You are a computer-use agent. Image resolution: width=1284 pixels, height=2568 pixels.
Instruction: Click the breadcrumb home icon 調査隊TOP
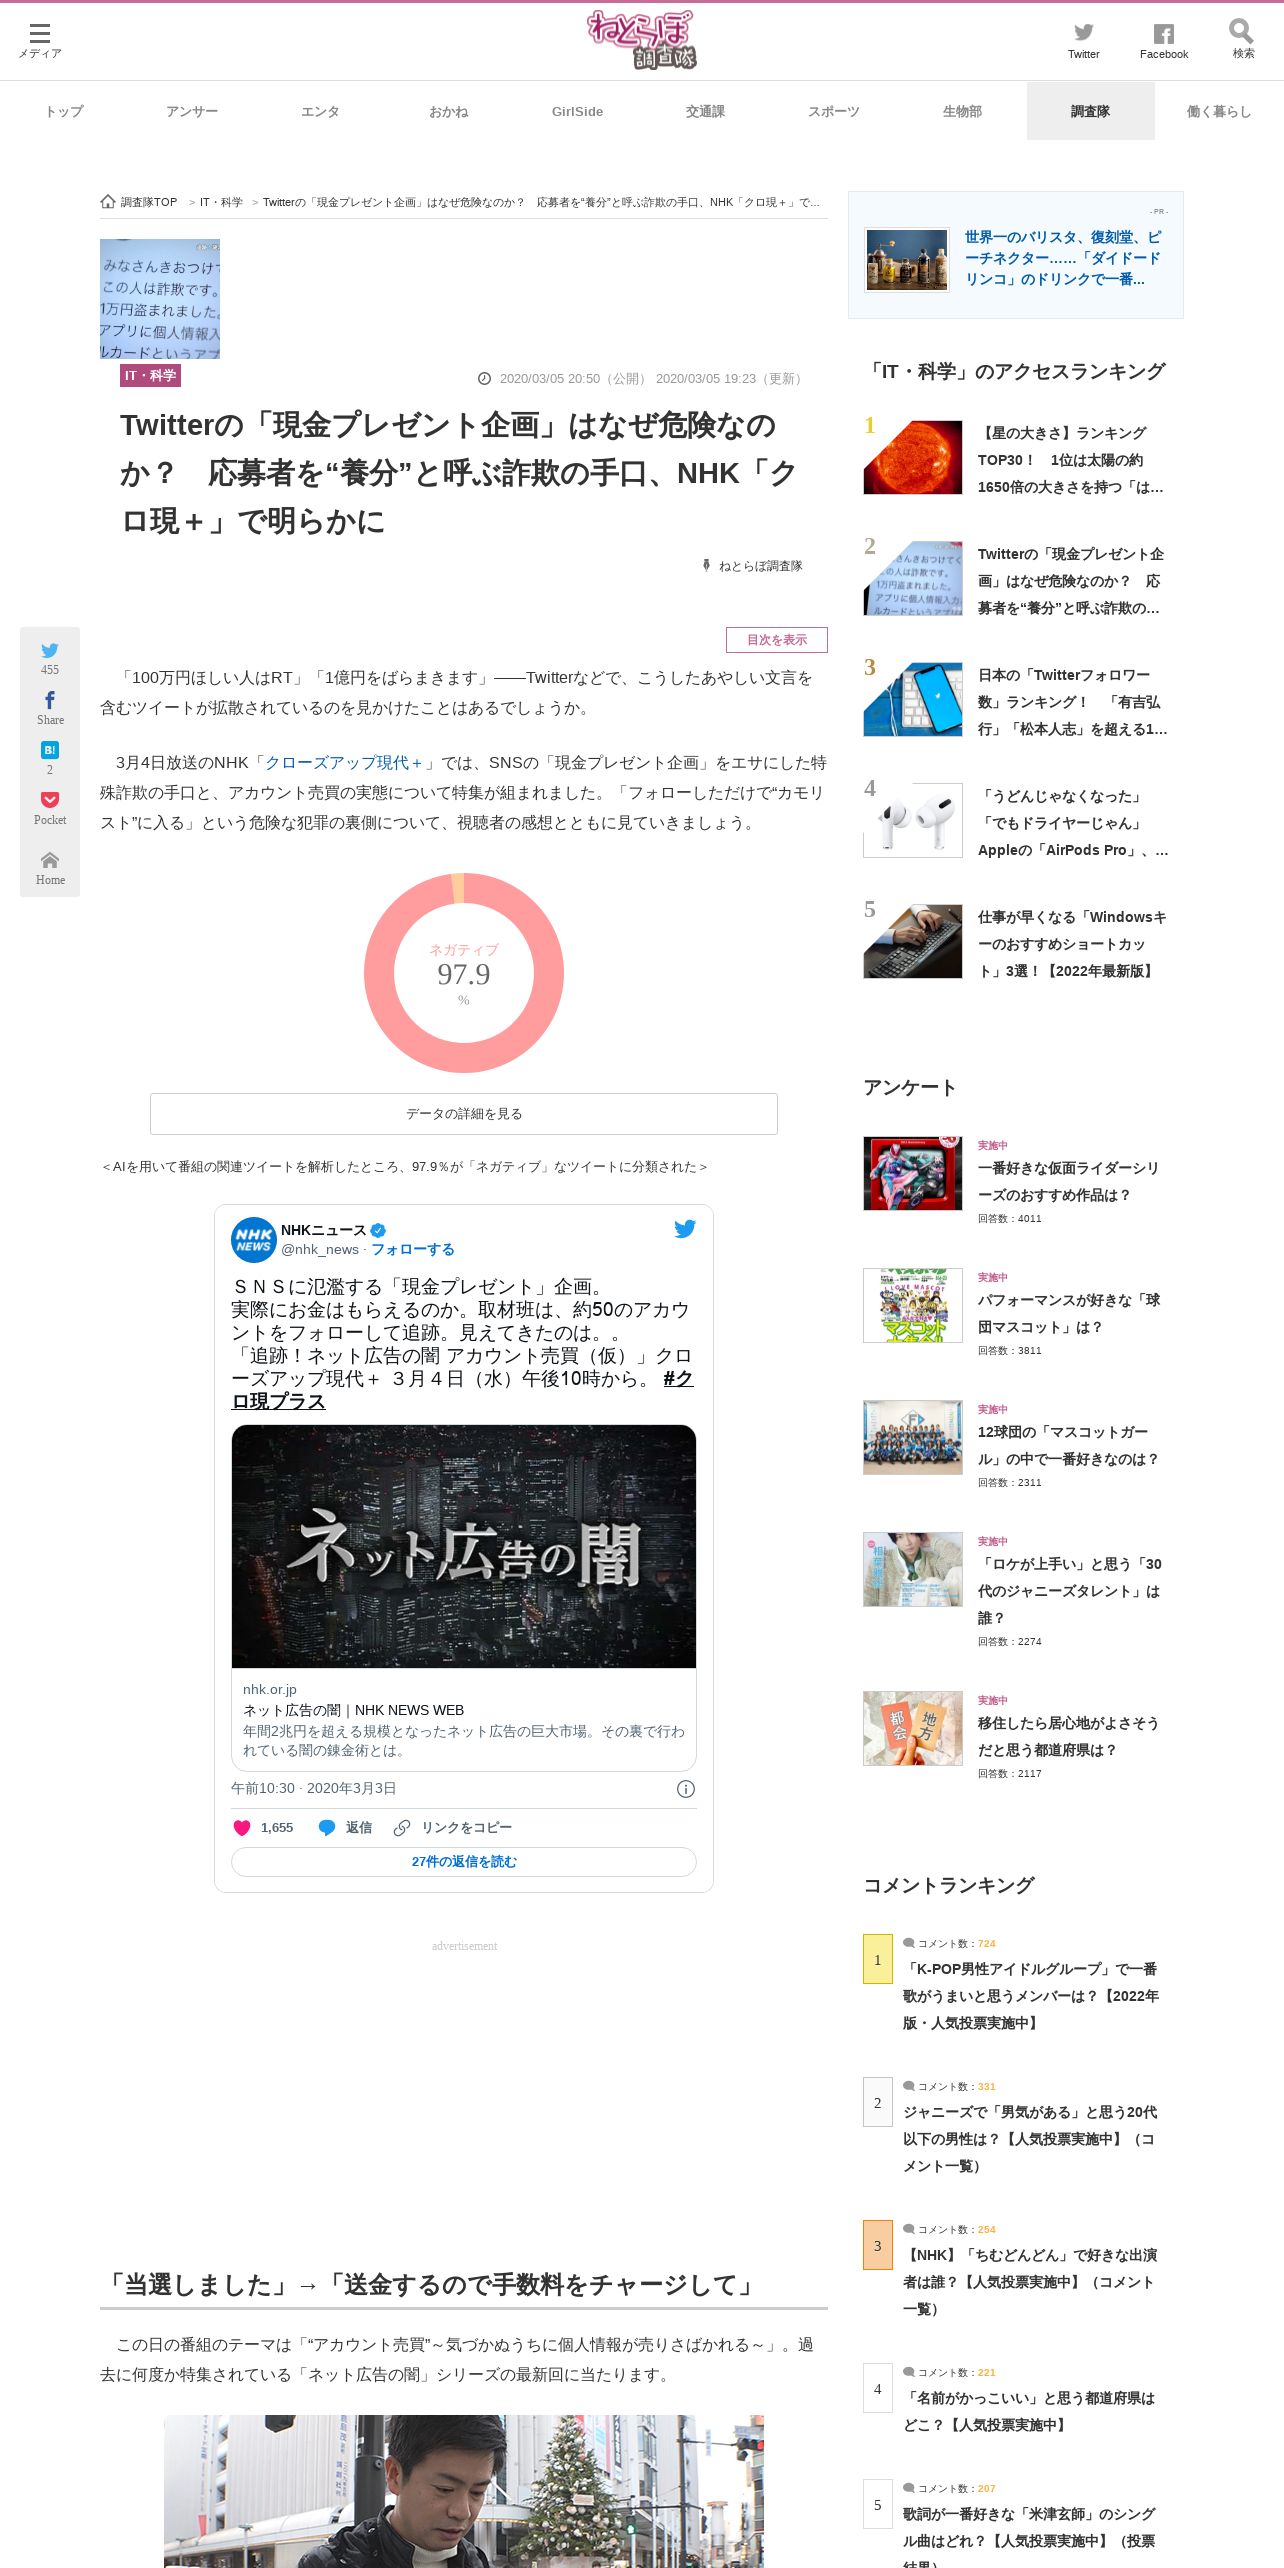click(139, 202)
